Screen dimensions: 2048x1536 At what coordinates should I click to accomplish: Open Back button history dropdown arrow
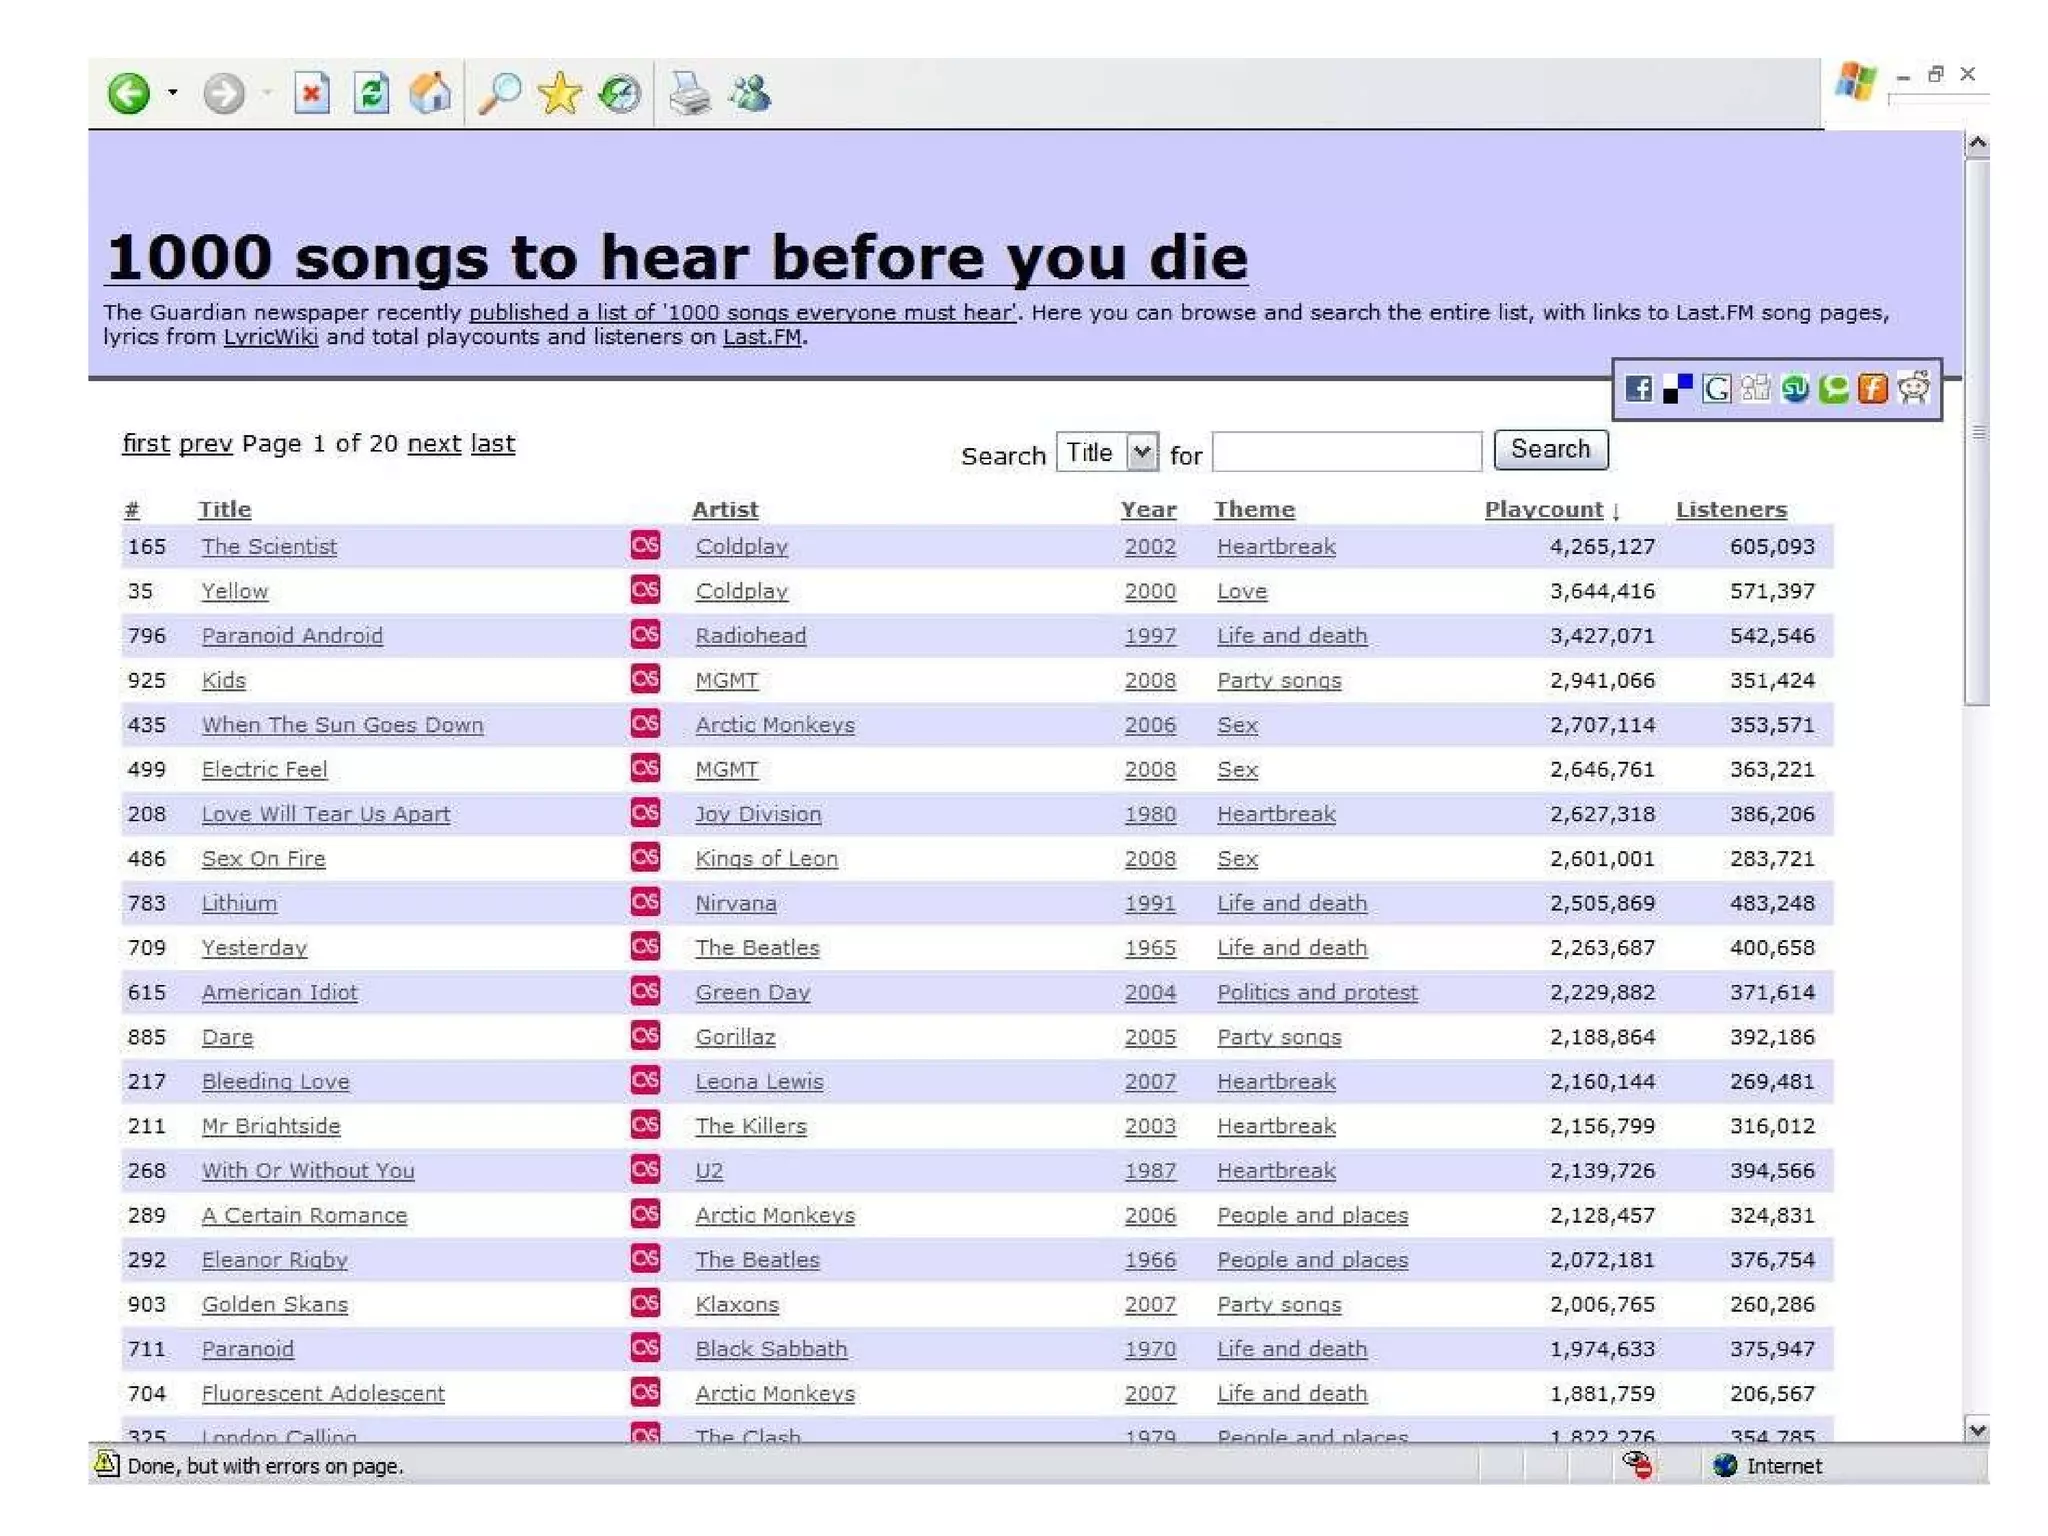173,93
